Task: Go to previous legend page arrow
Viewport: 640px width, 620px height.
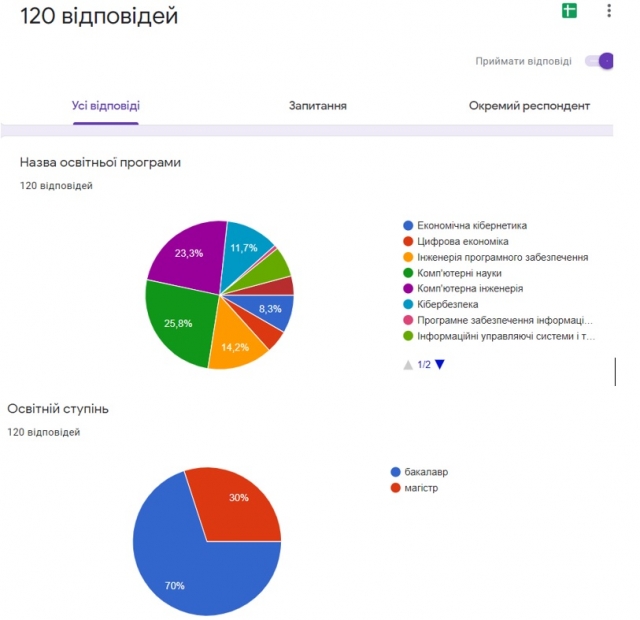Action: click(408, 364)
